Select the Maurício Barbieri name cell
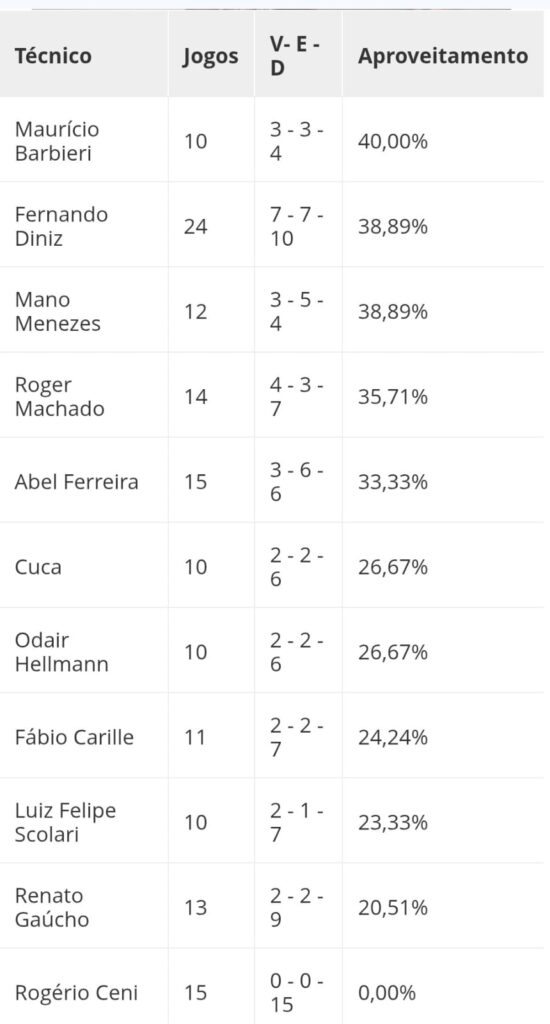 point(57,141)
